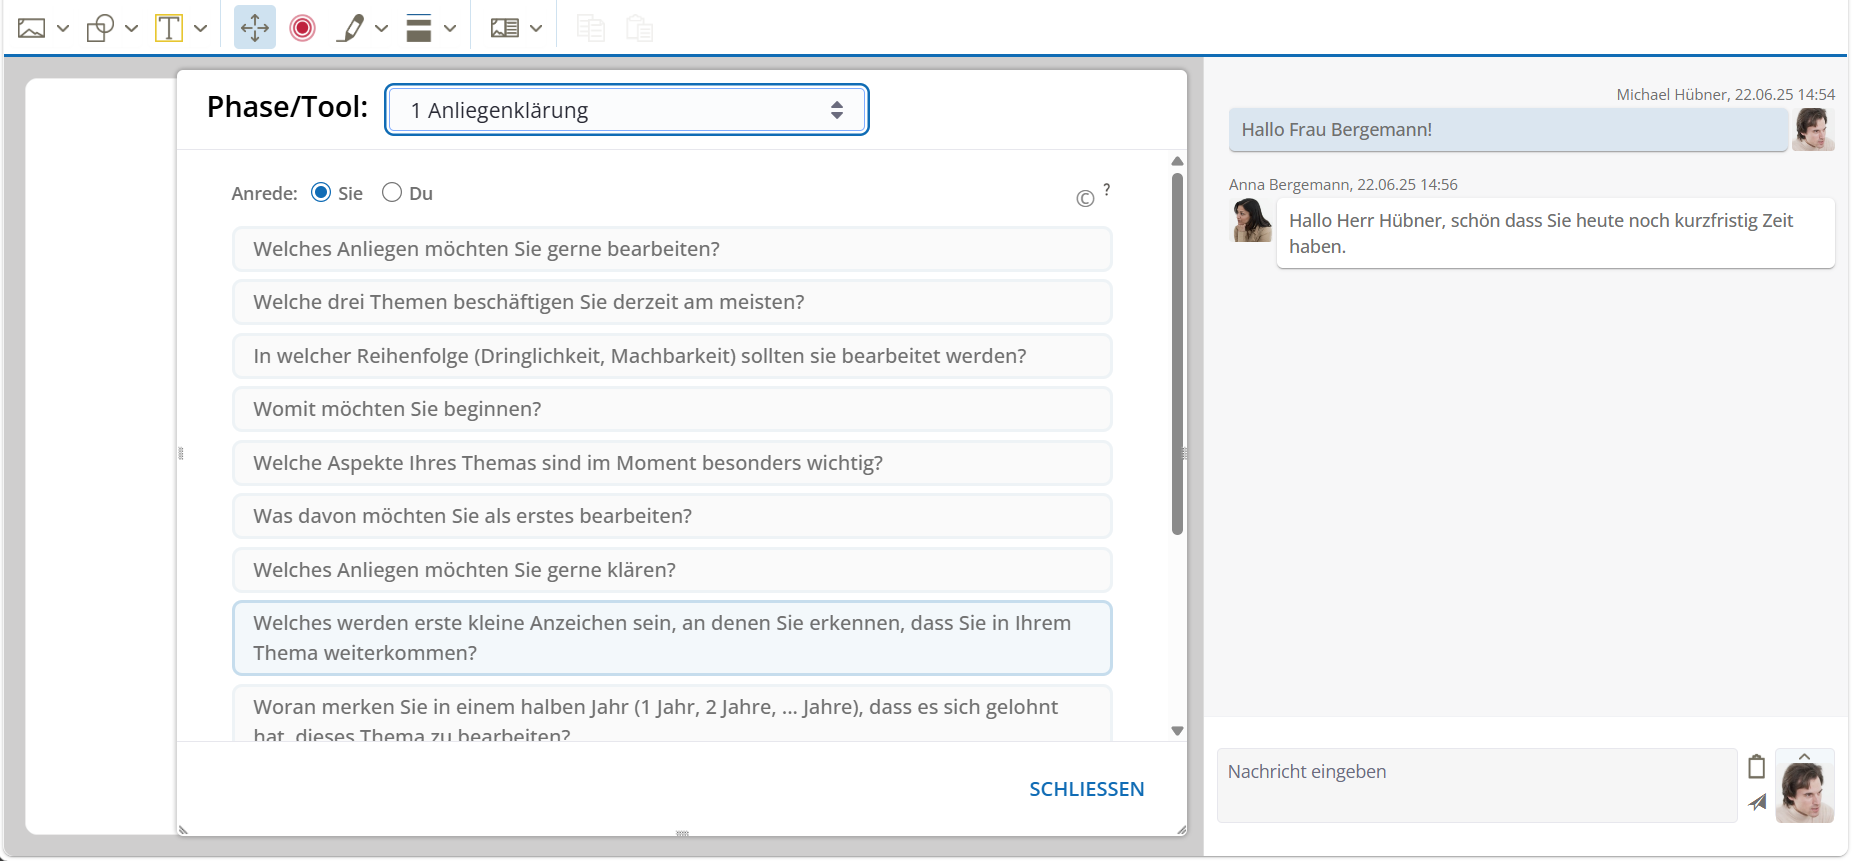1857x861 pixels.
Task: Open the dropdown arrow beside the pen tool
Action: (382, 28)
